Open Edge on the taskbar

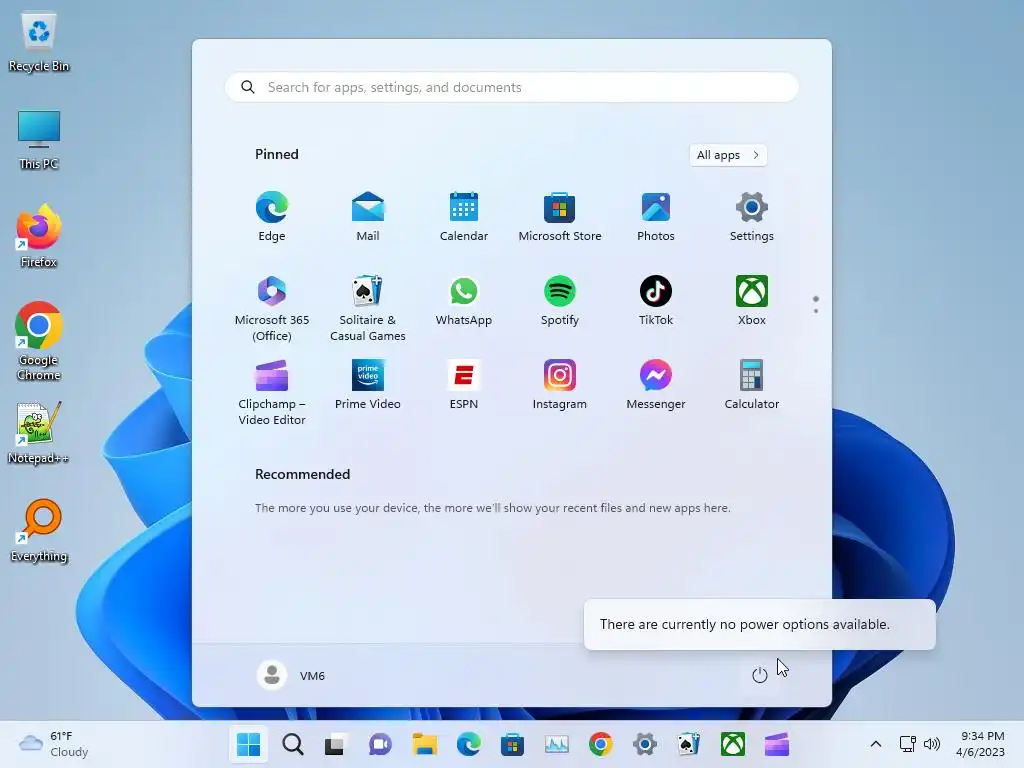point(468,744)
